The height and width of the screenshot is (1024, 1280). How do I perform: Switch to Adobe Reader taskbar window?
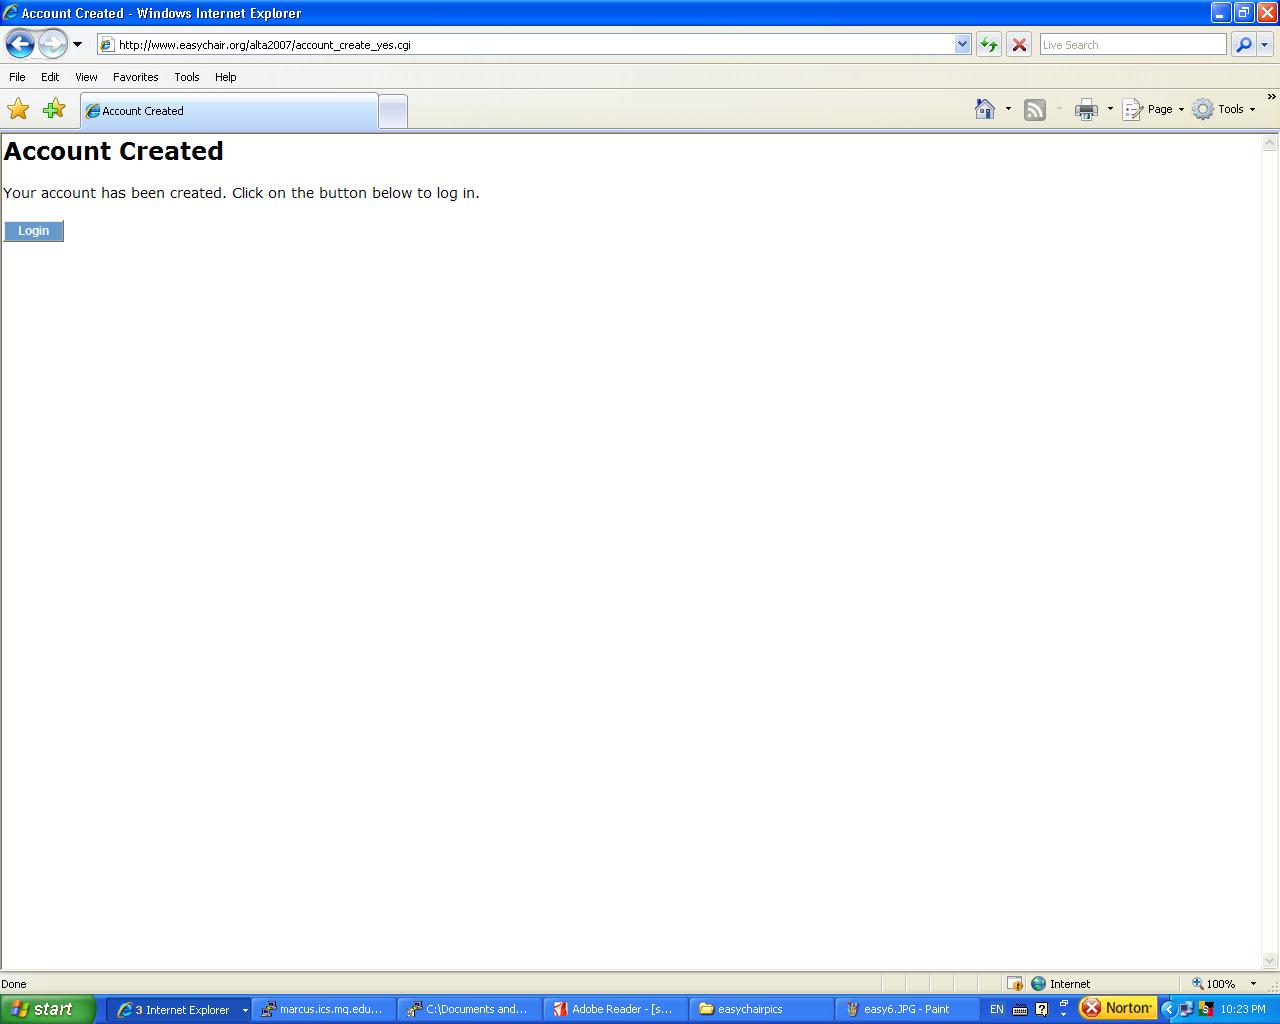(x=616, y=1009)
